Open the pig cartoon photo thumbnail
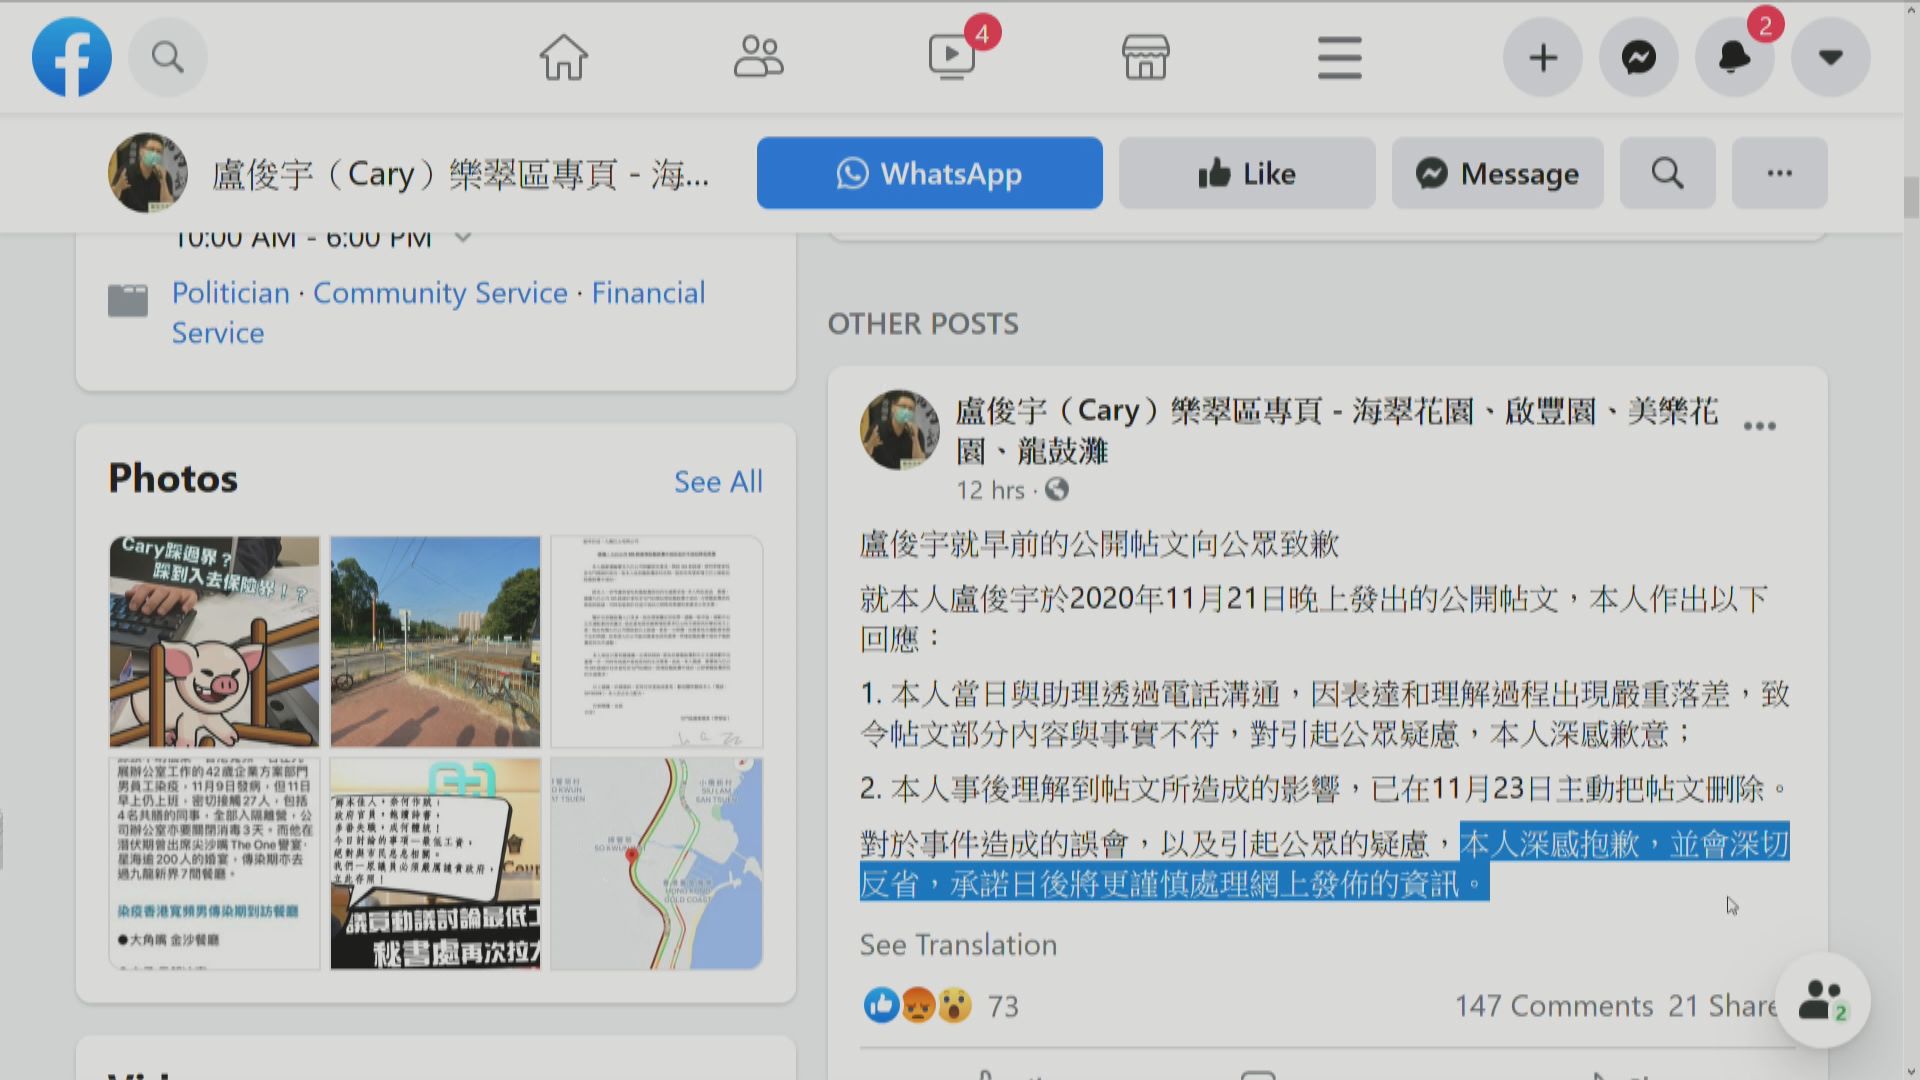Screen dimensions: 1920x1080 click(x=212, y=641)
